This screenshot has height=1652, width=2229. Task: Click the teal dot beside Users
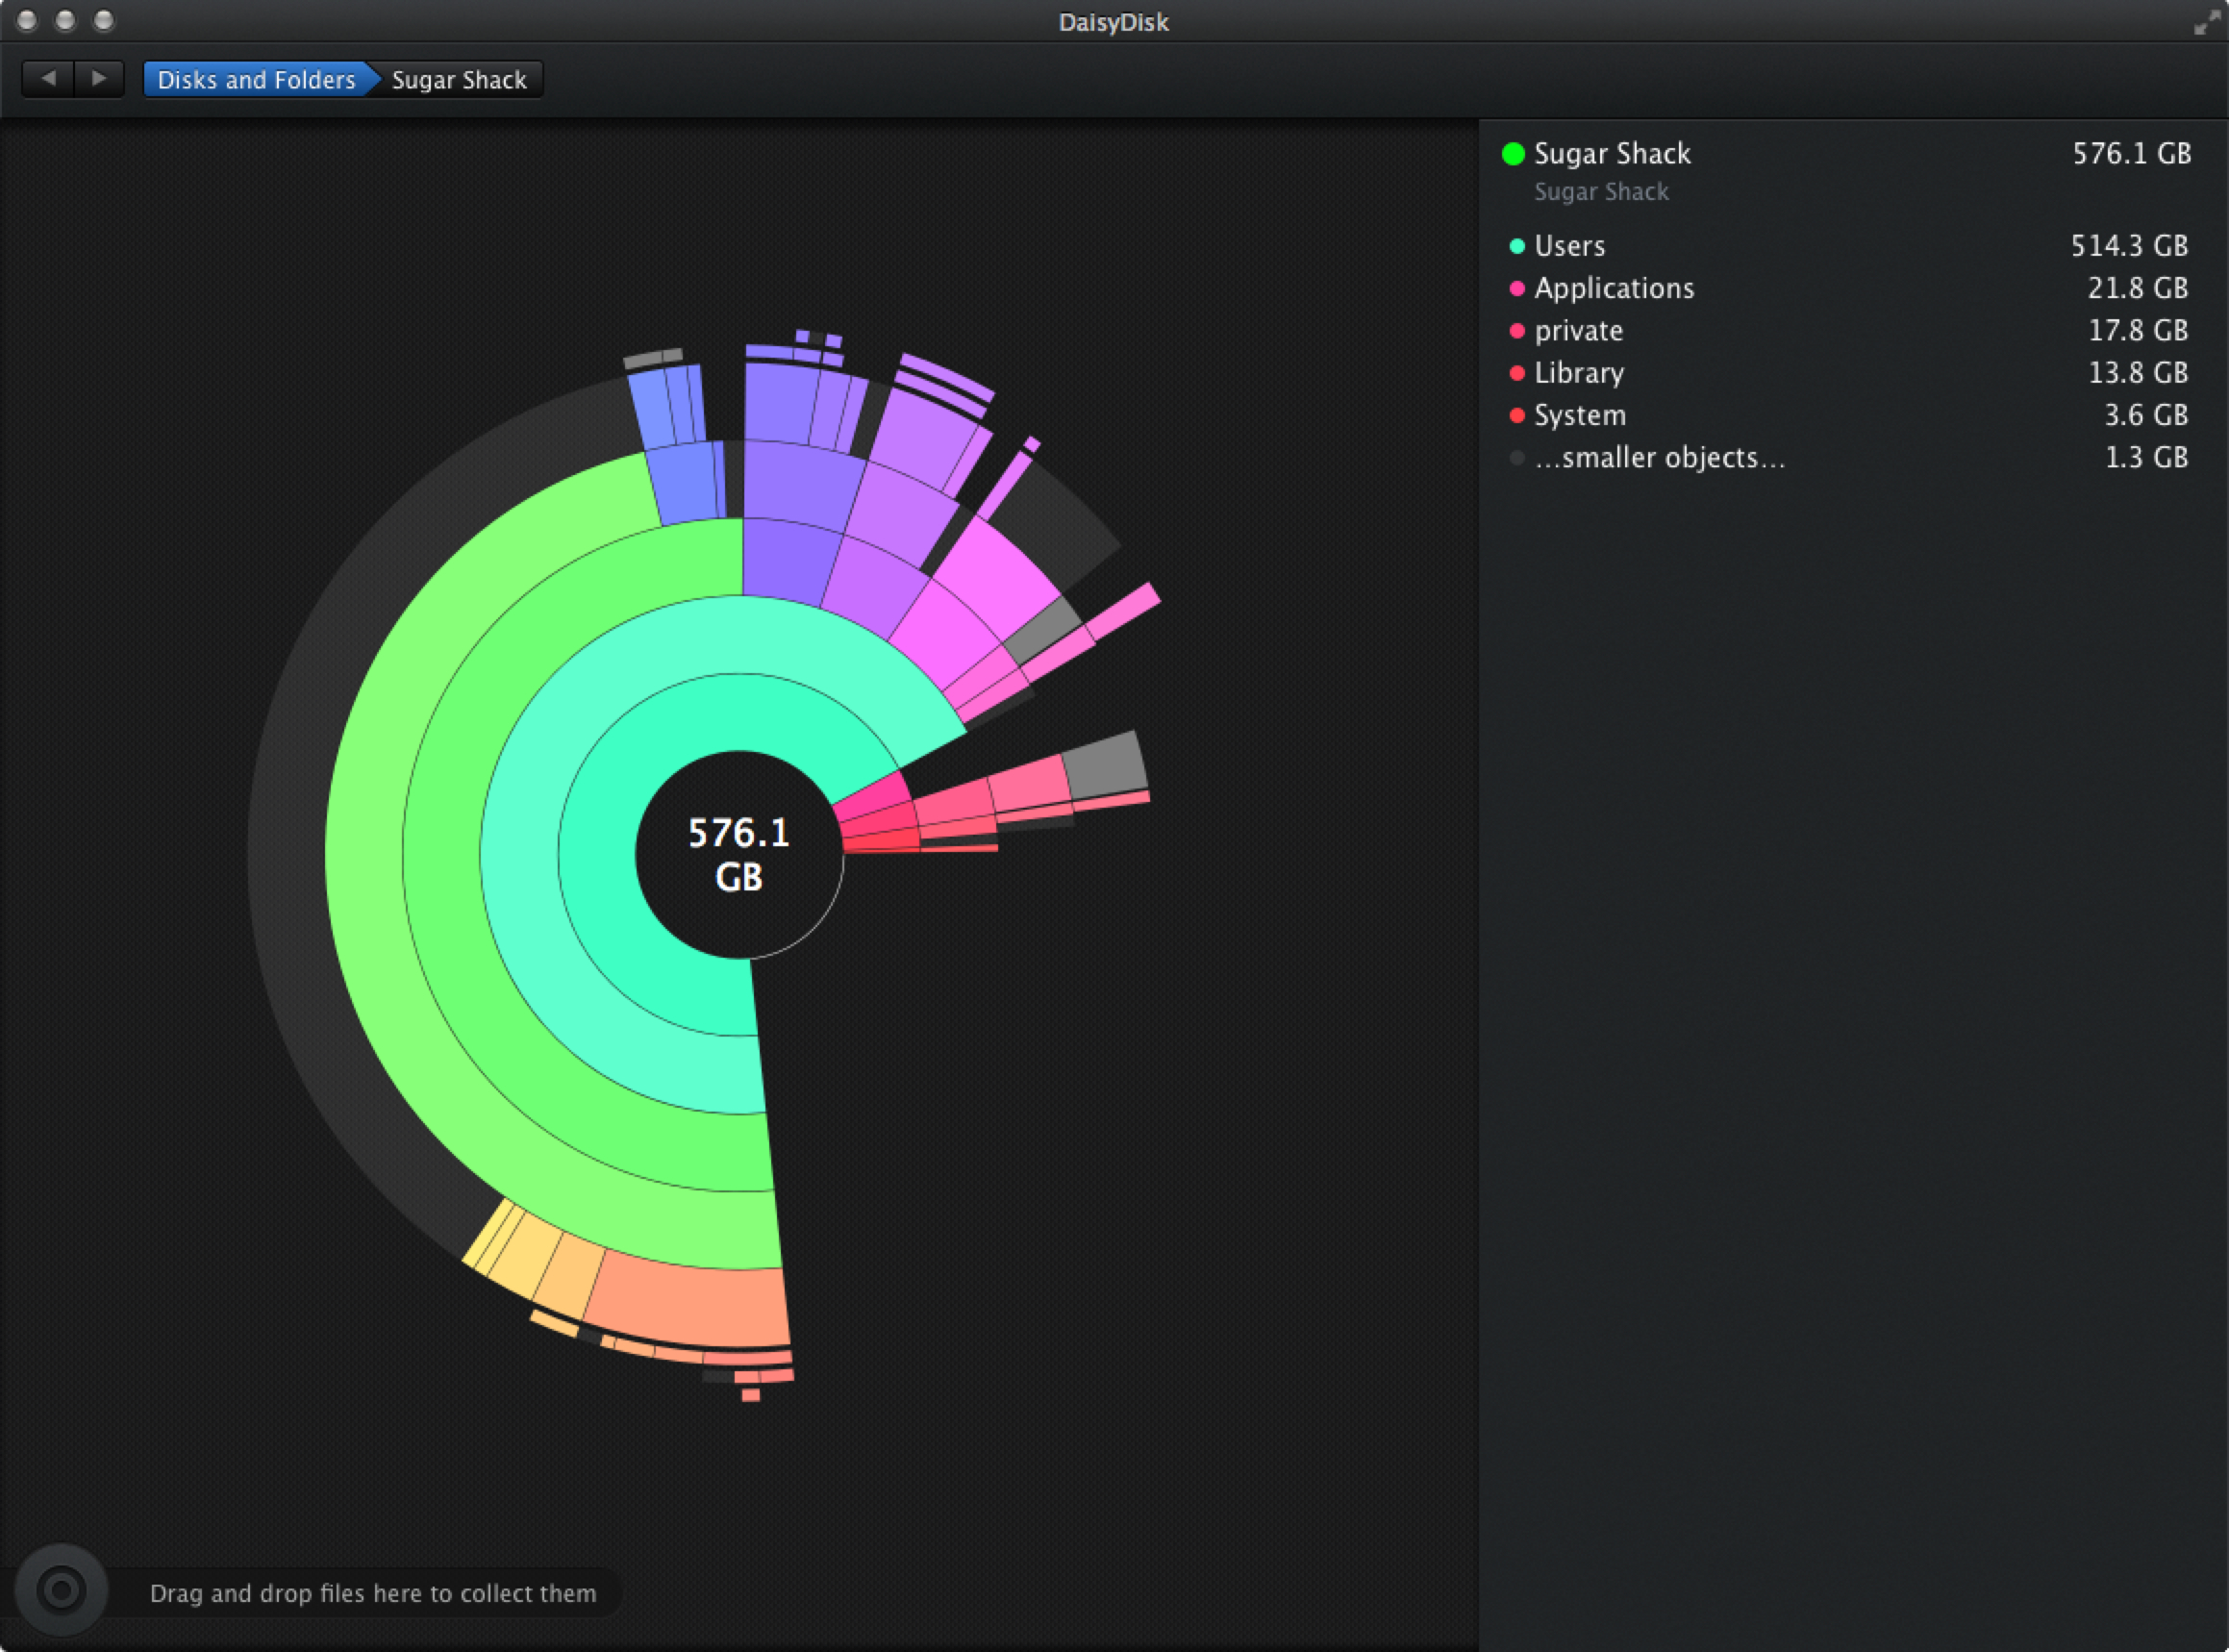click(x=1517, y=246)
